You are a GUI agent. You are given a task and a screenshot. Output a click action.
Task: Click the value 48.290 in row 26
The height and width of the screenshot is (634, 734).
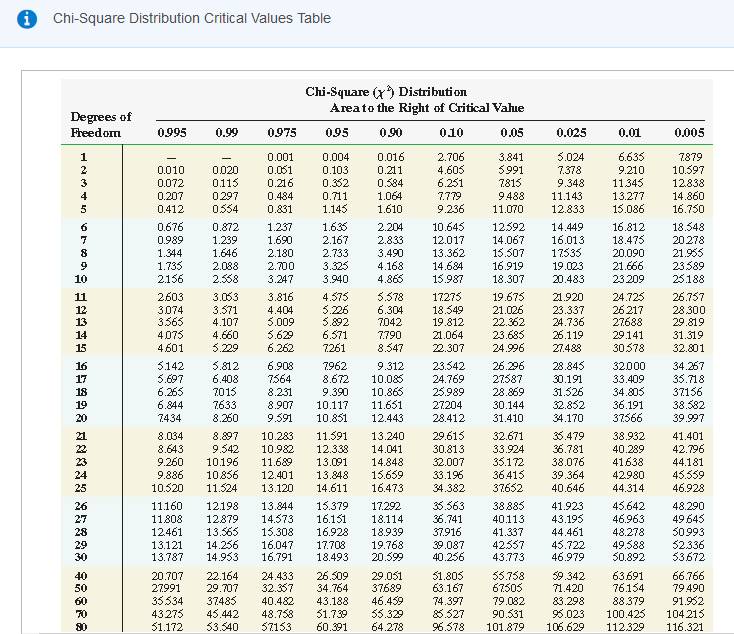tap(689, 507)
